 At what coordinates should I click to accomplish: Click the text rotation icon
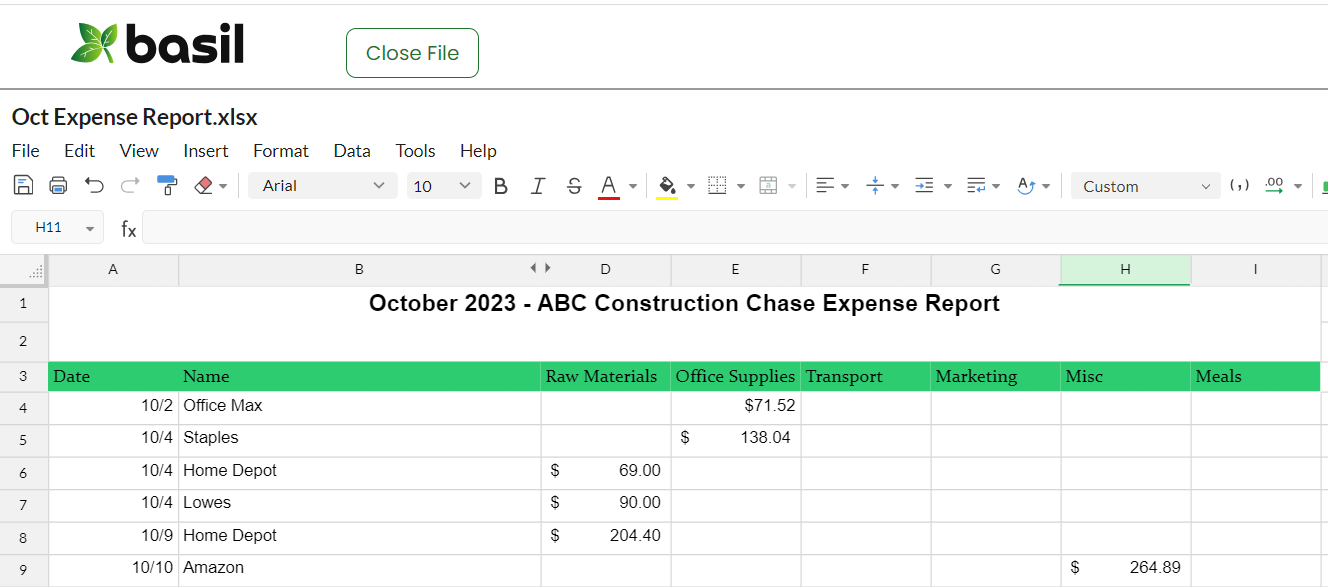(1026, 186)
